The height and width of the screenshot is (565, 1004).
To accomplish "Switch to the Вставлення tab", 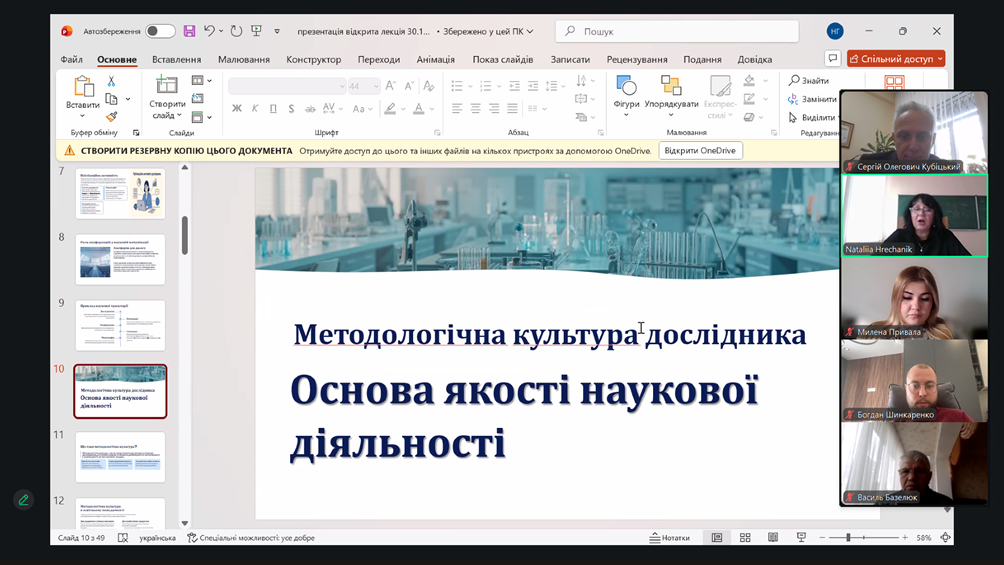I will pos(176,60).
